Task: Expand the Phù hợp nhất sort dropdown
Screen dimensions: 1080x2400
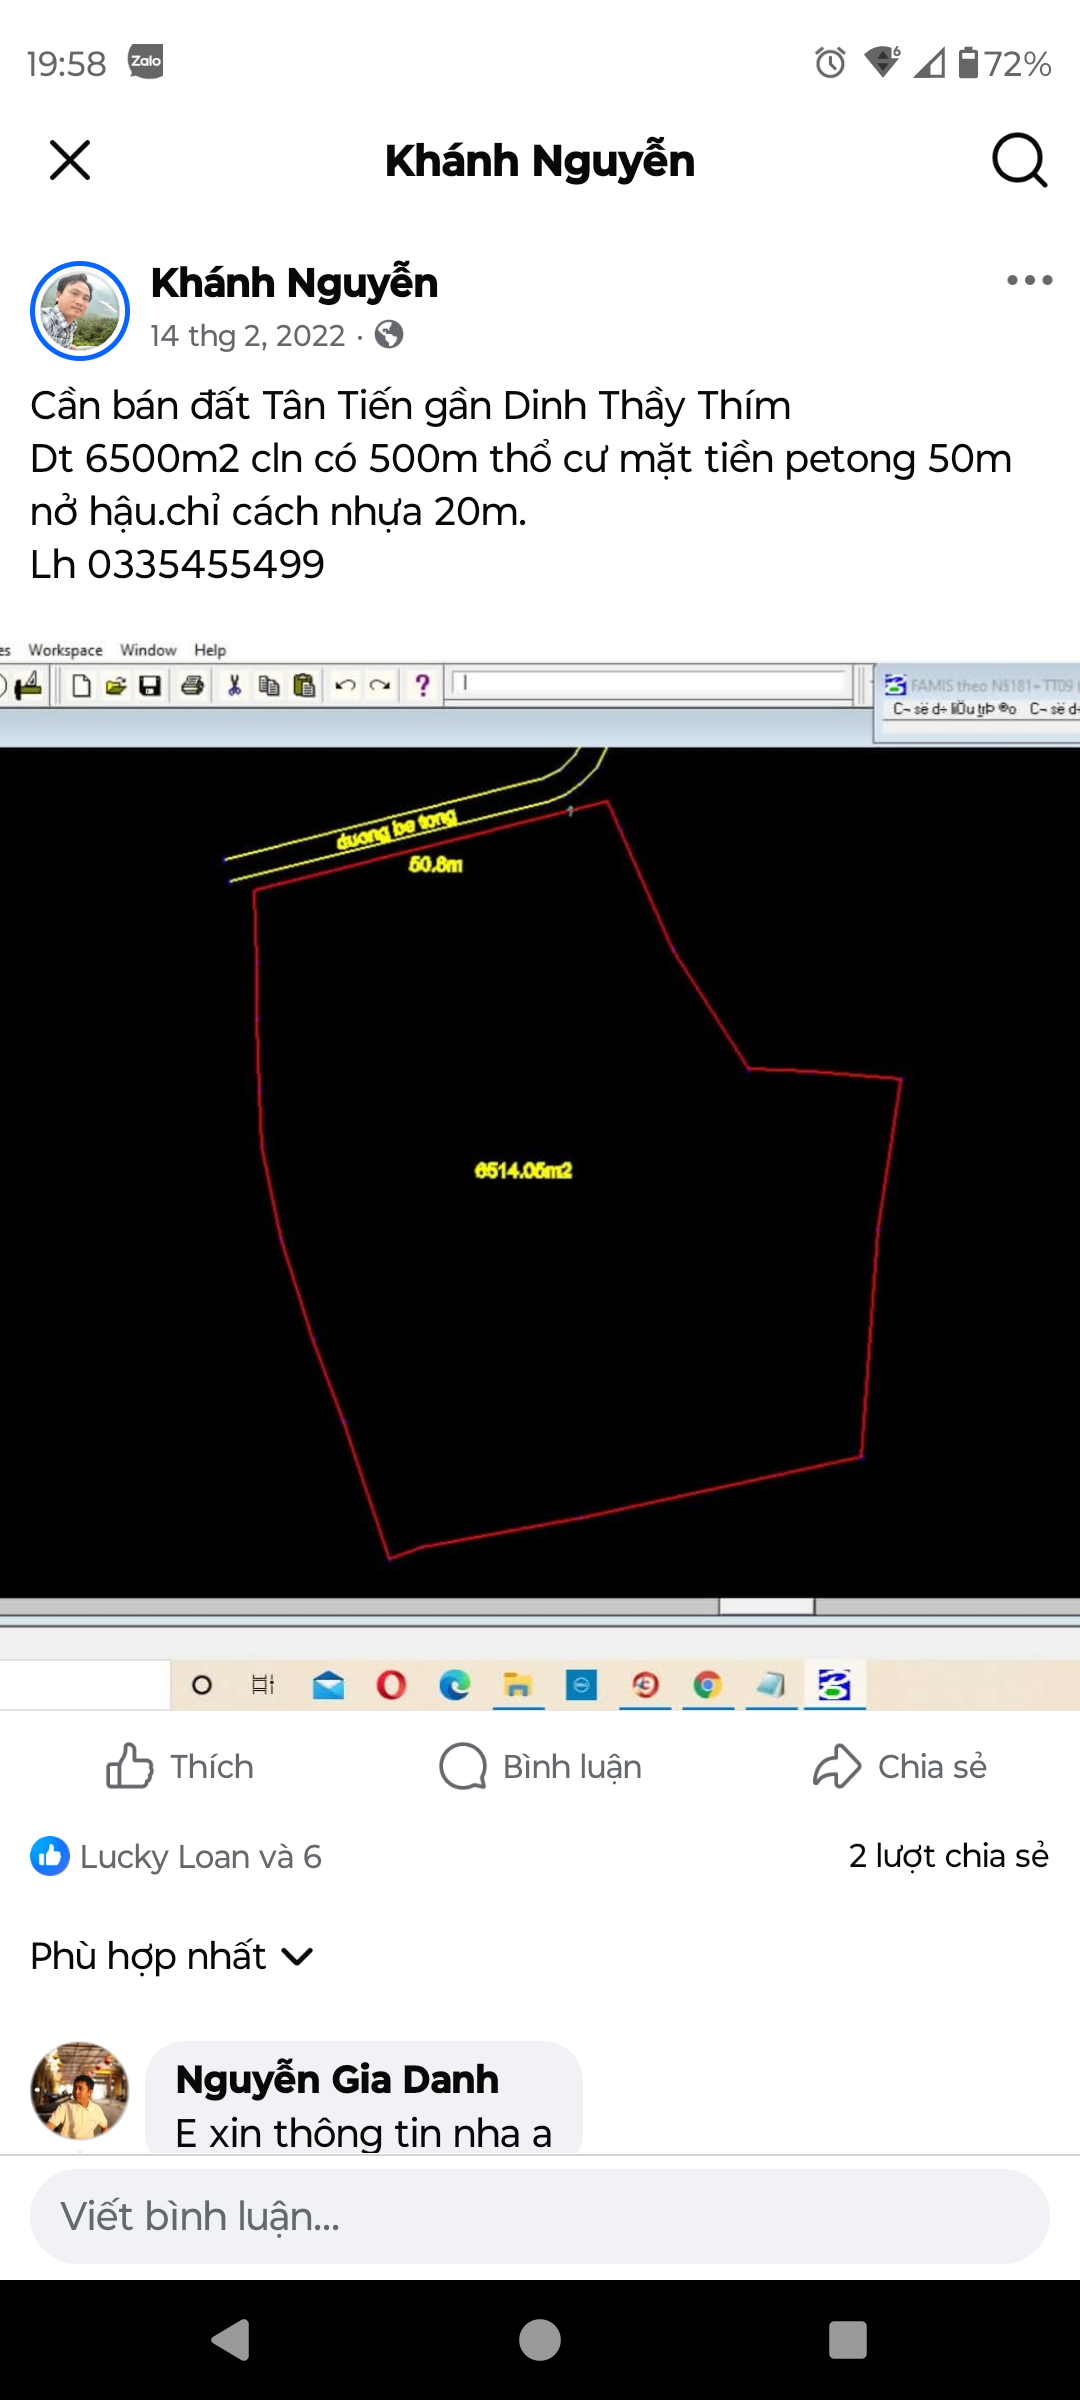Action: click(172, 1956)
